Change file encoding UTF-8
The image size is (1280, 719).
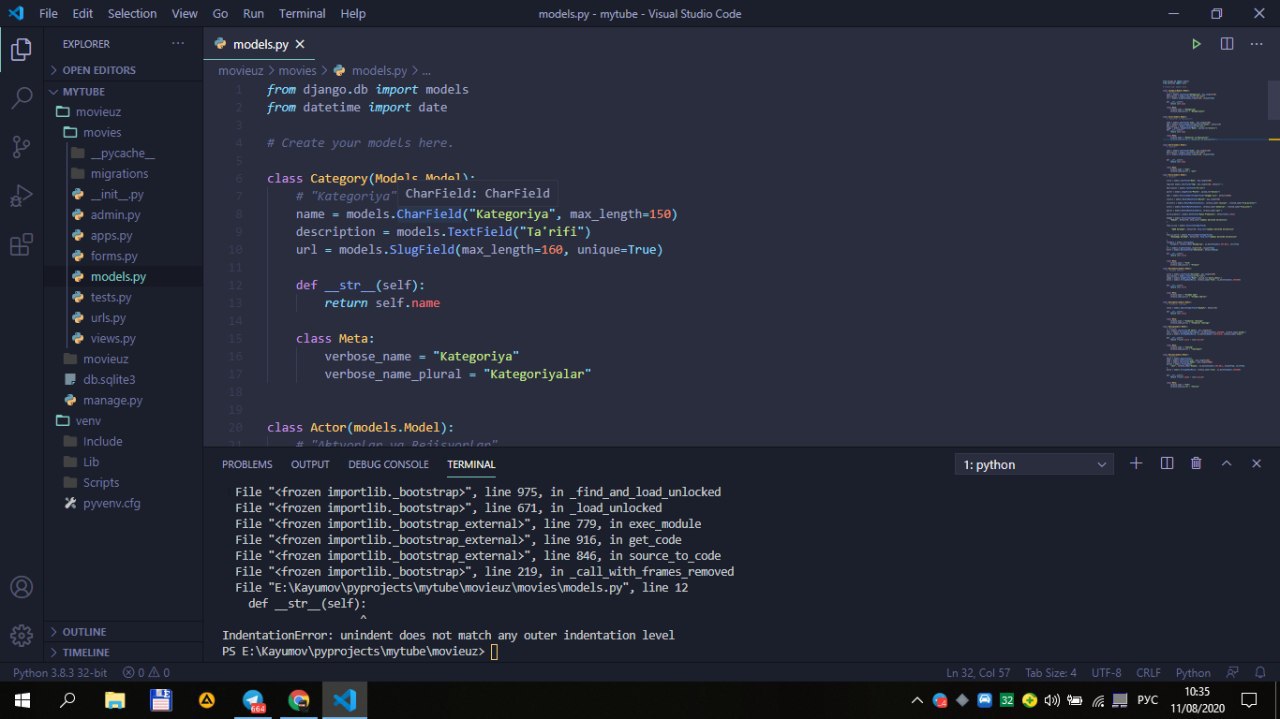coord(1106,673)
